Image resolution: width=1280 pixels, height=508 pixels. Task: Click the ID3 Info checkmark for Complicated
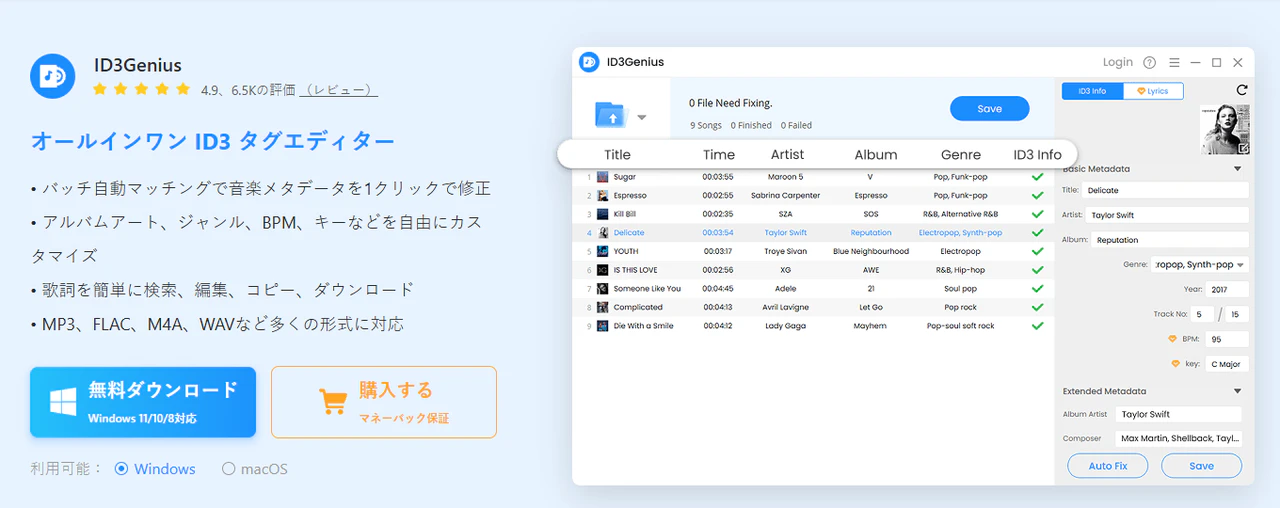[x=1037, y=307]
